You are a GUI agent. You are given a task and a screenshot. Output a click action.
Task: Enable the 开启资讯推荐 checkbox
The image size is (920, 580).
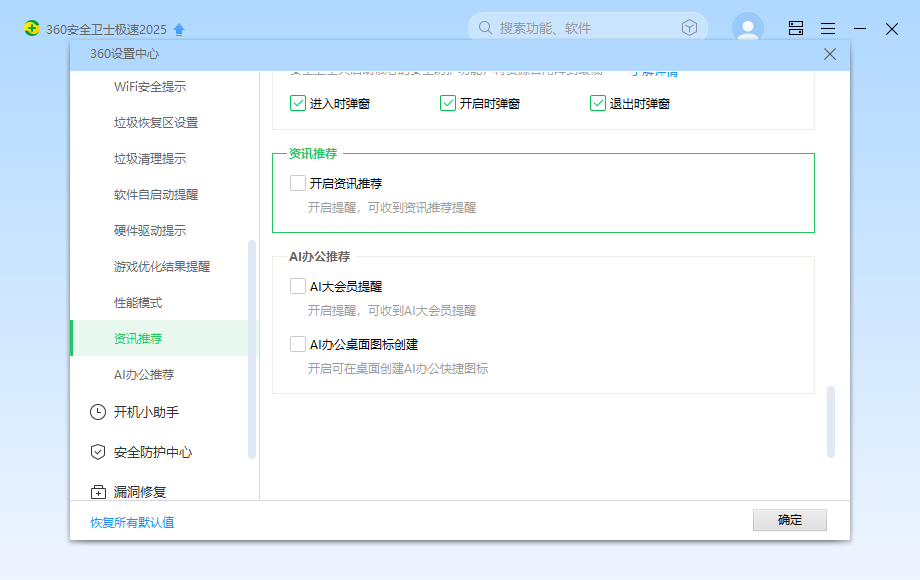click(296, 182)
